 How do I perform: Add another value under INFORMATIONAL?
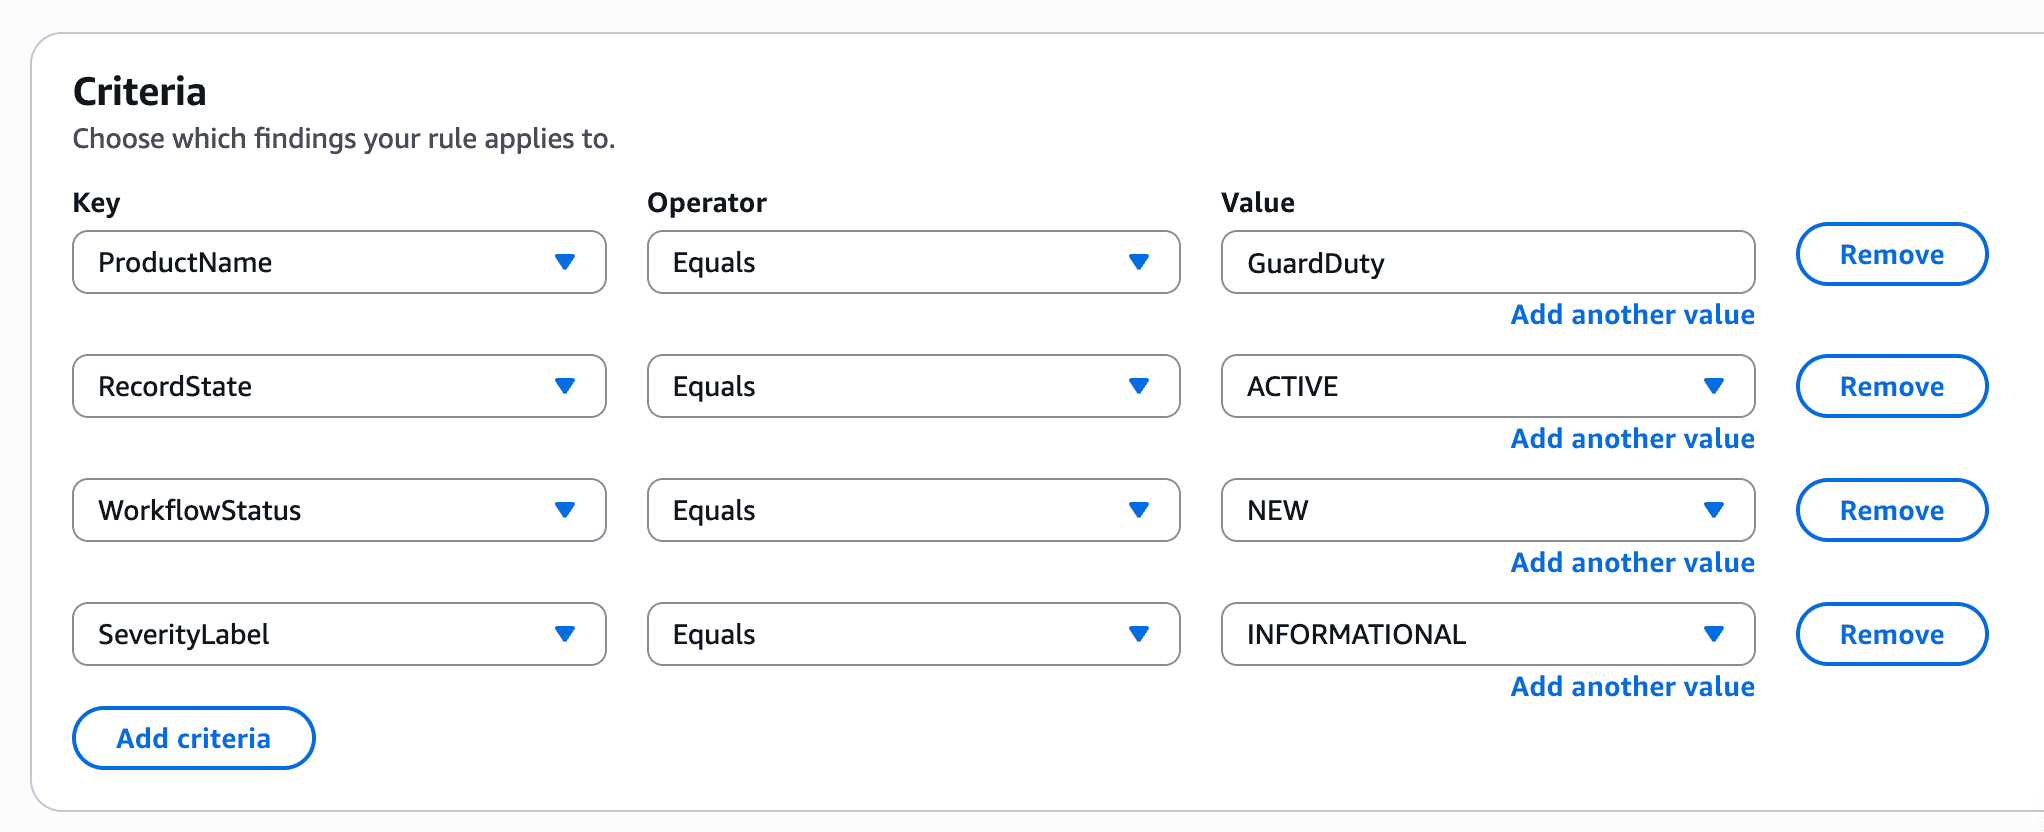(1632, 687)
